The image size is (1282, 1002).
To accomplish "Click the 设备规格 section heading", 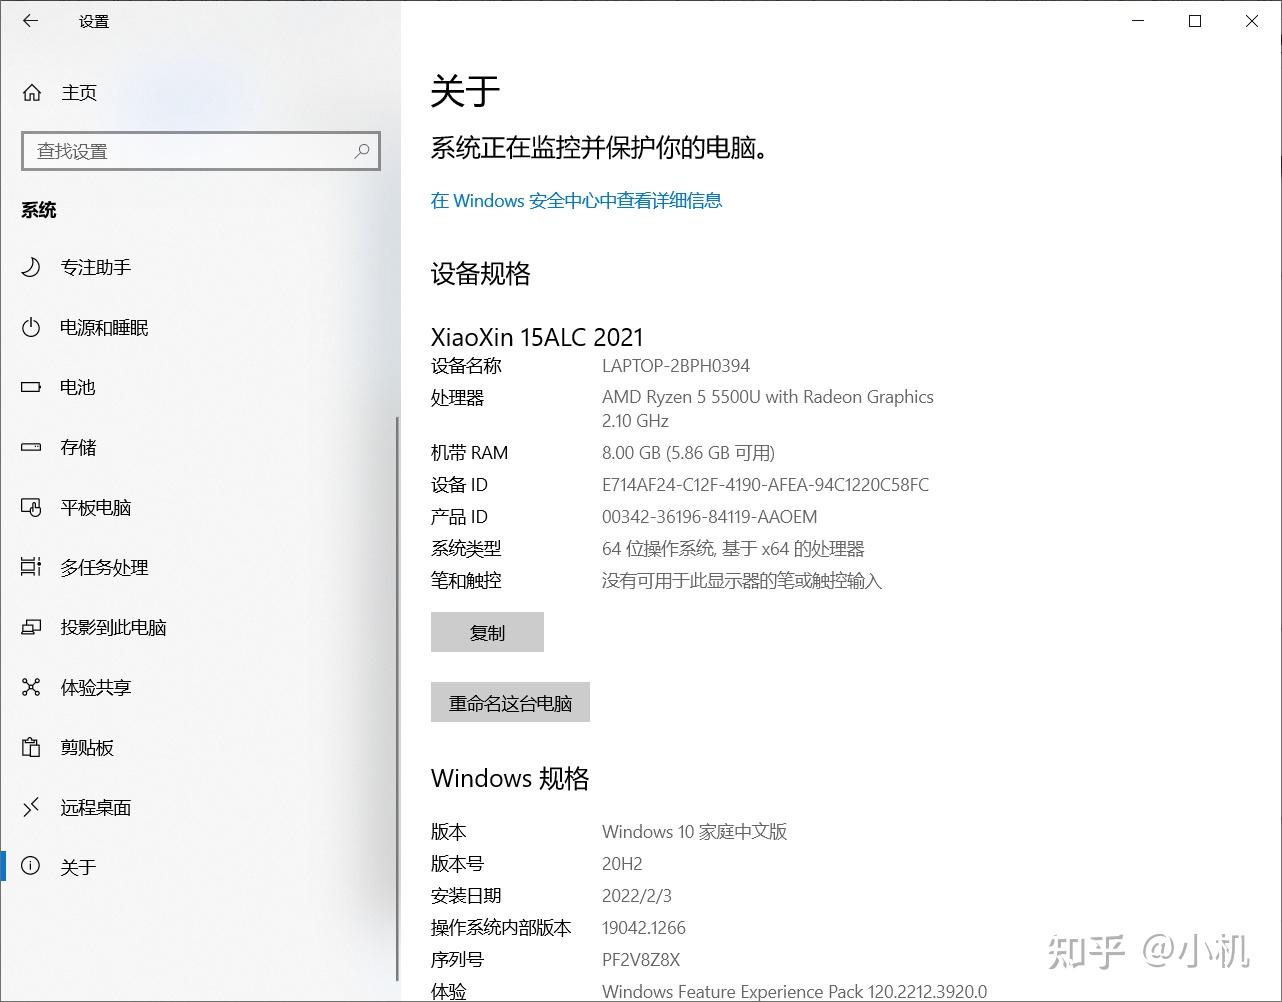I will (481, 274).
